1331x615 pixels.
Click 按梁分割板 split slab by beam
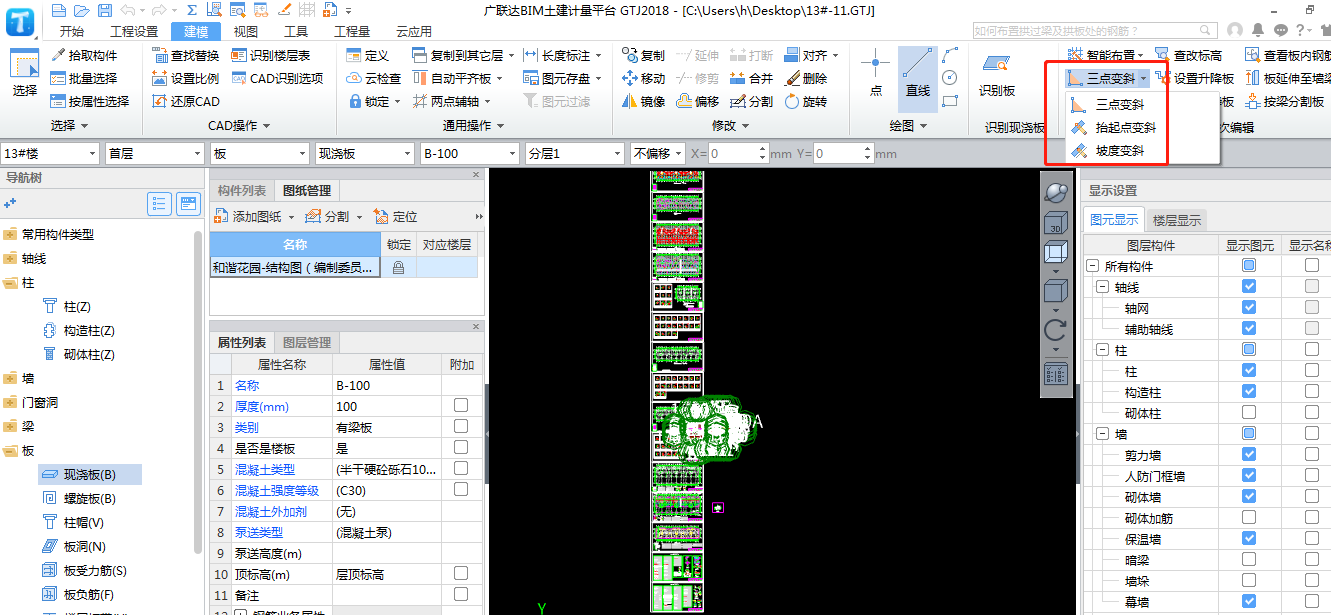[1285, 101]
